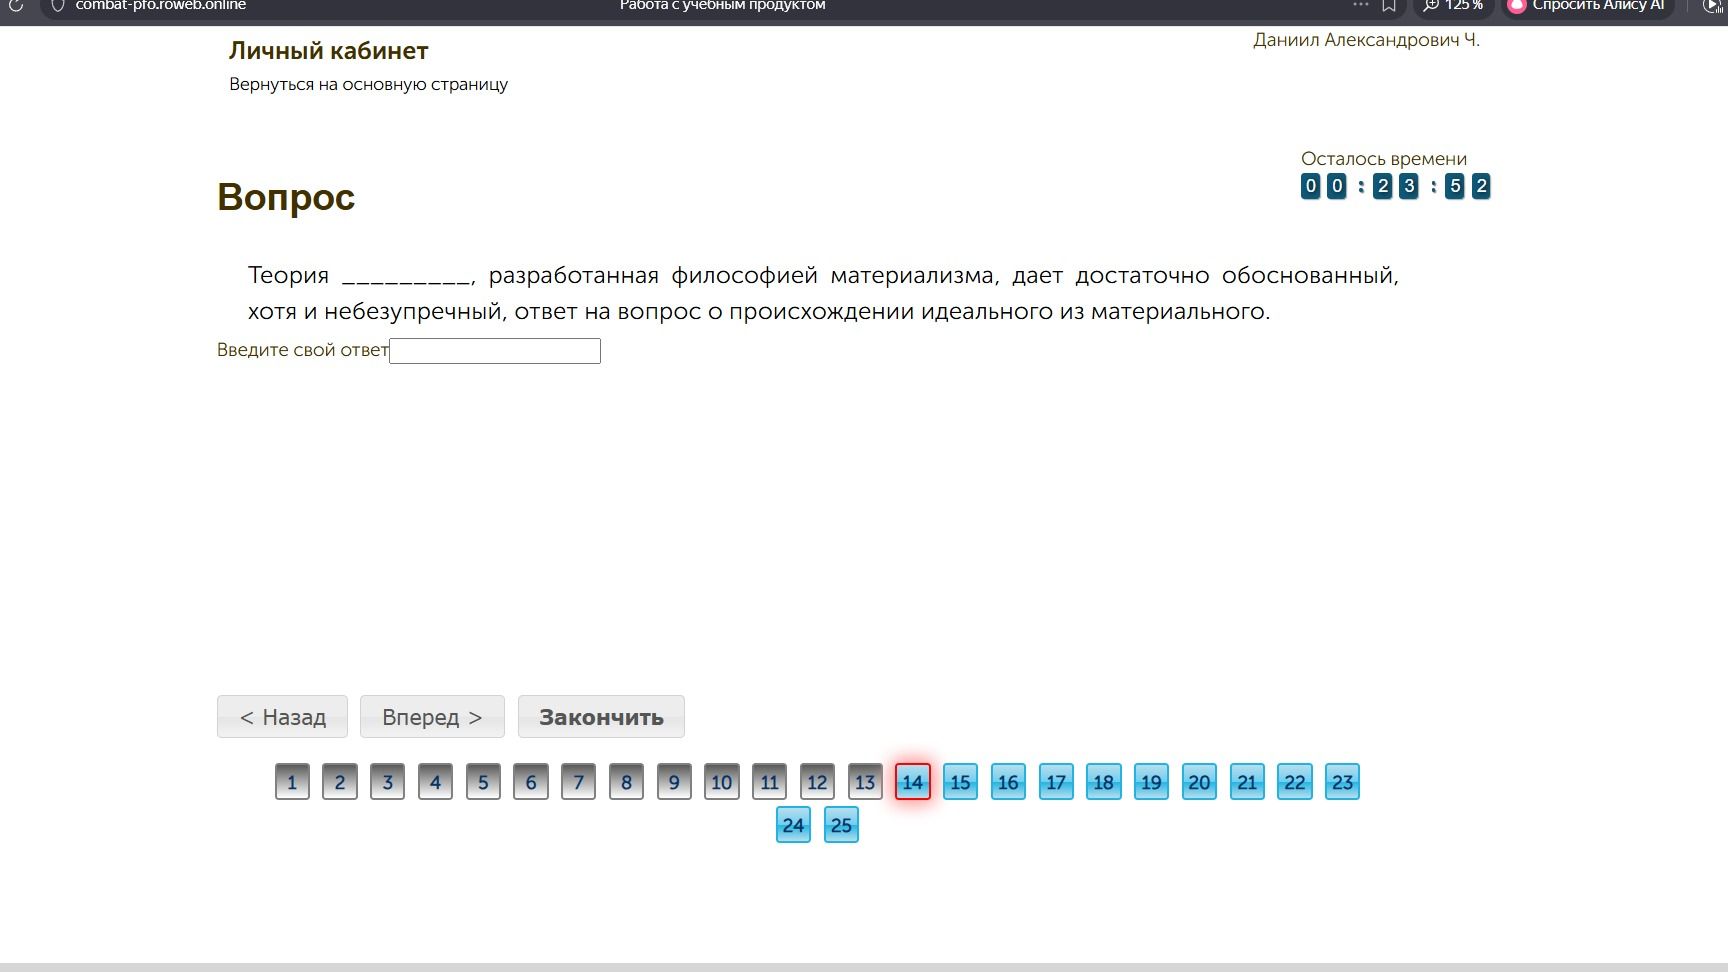The image size is (1728, 972).
Task: Open question 24 tile
Action: [793, 825]
